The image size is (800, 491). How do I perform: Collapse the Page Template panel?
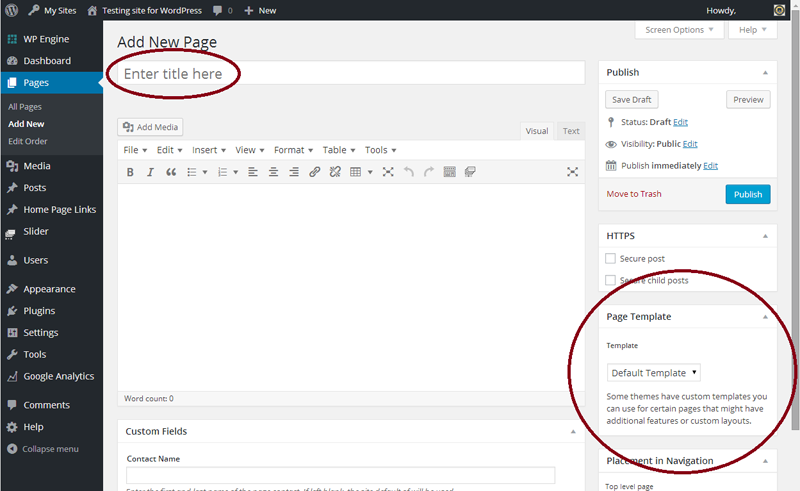click(765, 316)
